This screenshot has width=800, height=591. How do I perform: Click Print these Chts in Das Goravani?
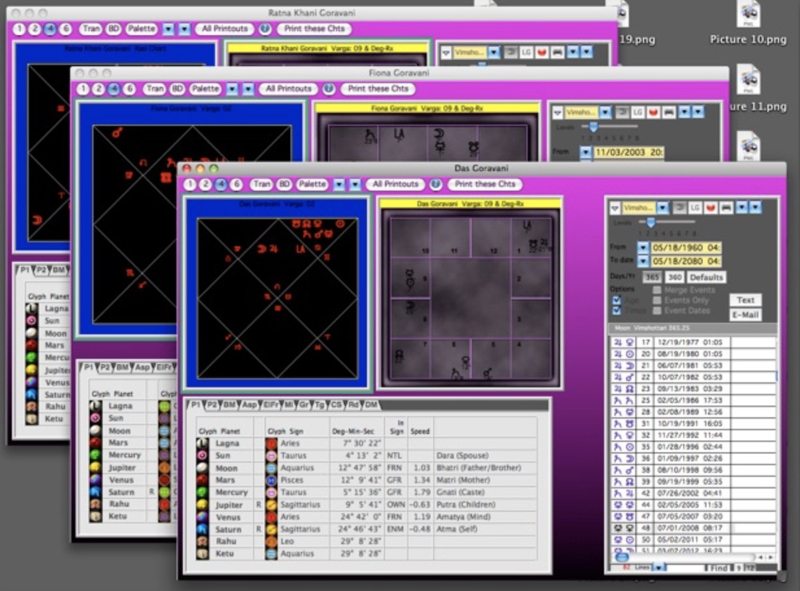tap(484, 184)
